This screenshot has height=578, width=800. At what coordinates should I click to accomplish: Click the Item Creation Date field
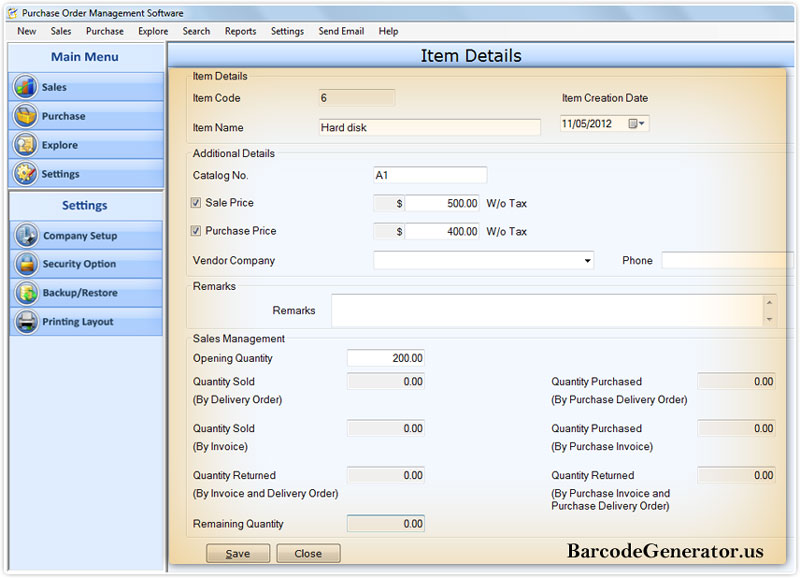(x=605, y=123)
